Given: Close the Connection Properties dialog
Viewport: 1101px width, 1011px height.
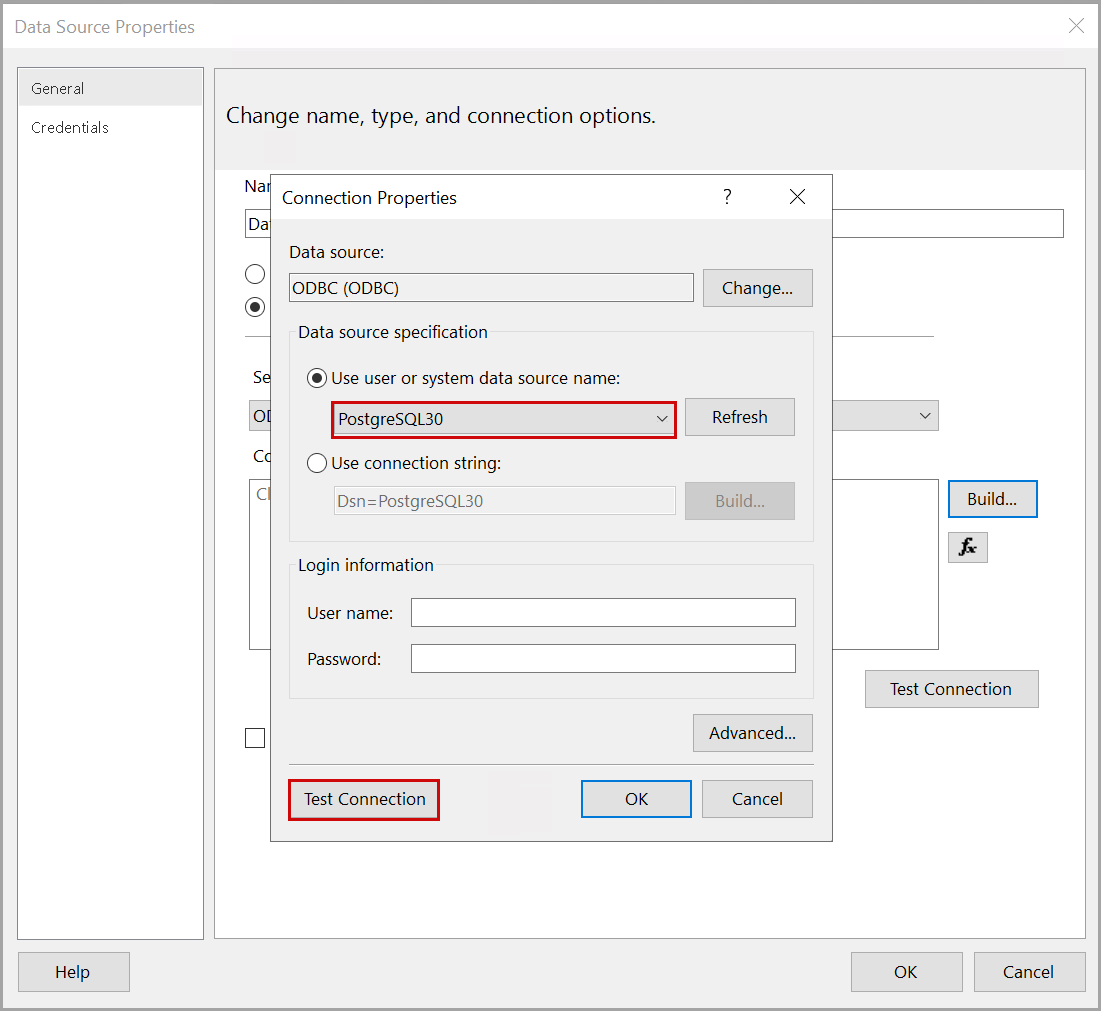Looking at the screenshot, I should click(797, 197).
